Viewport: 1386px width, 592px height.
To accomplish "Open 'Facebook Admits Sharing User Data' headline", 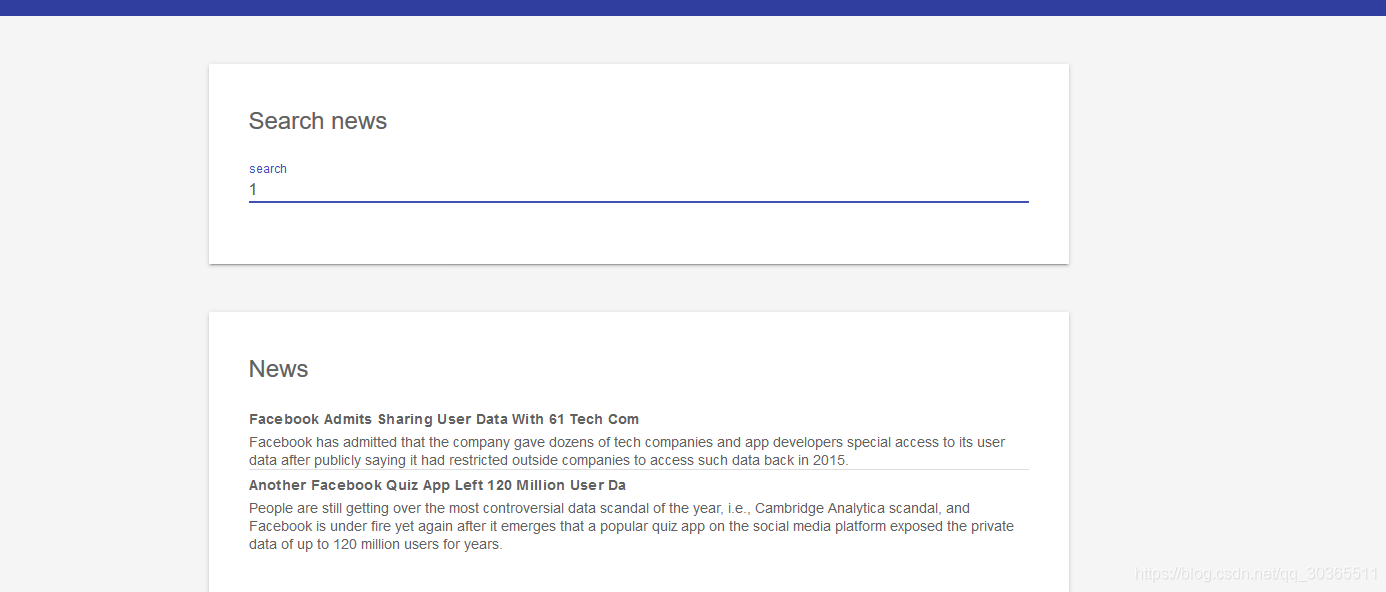I will pyautogui.click(x=444, y=419).
